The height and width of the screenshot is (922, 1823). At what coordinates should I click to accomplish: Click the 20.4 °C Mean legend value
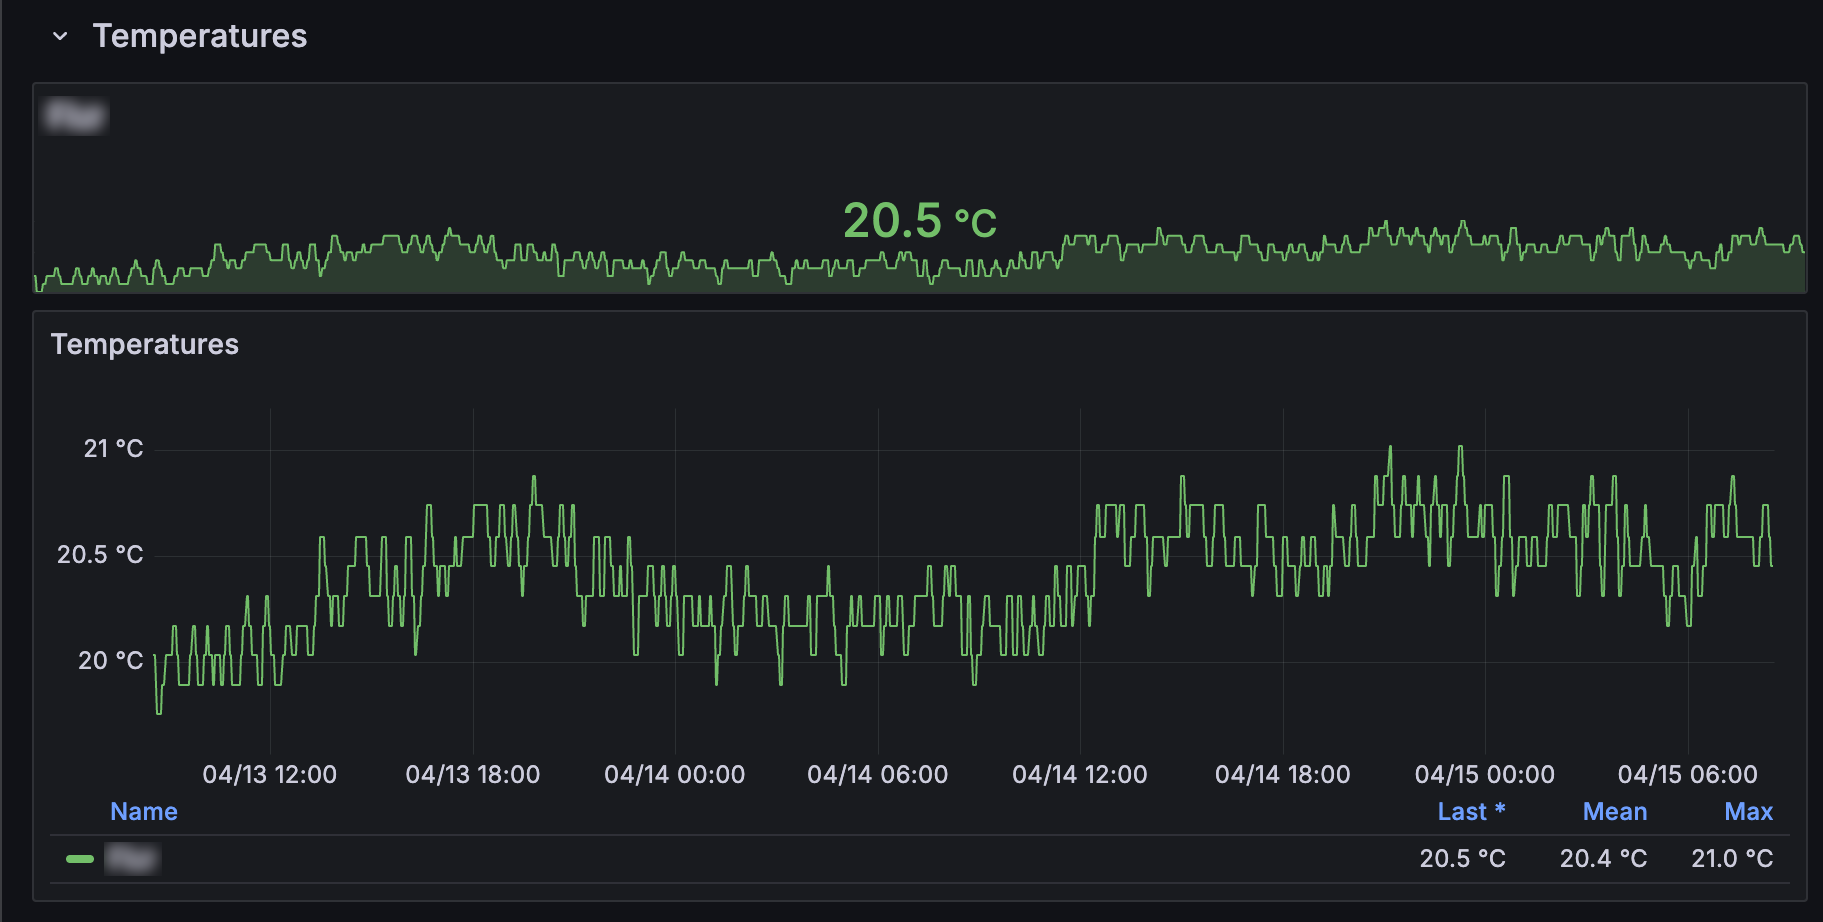coord(1603,859)
